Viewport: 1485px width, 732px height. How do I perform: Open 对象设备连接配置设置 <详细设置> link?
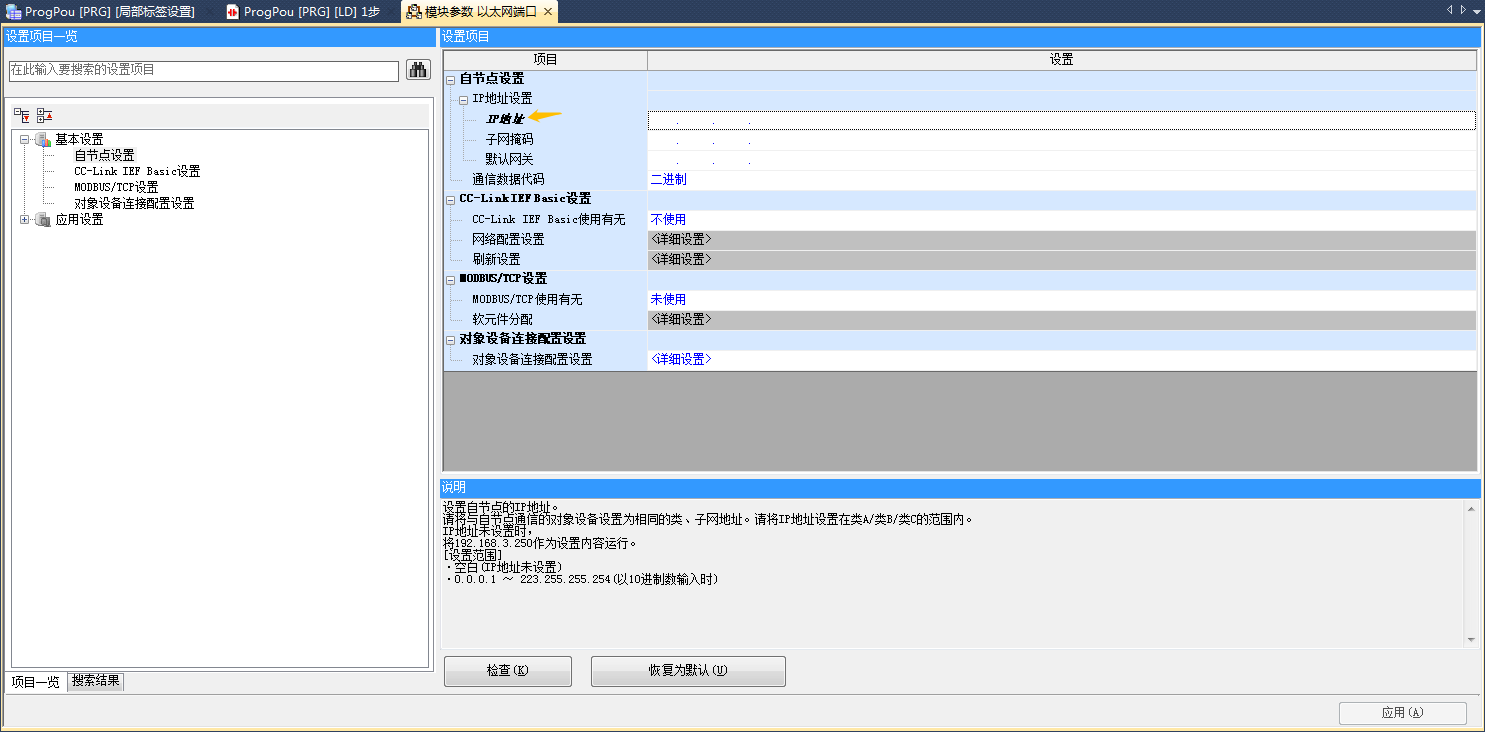681,359
